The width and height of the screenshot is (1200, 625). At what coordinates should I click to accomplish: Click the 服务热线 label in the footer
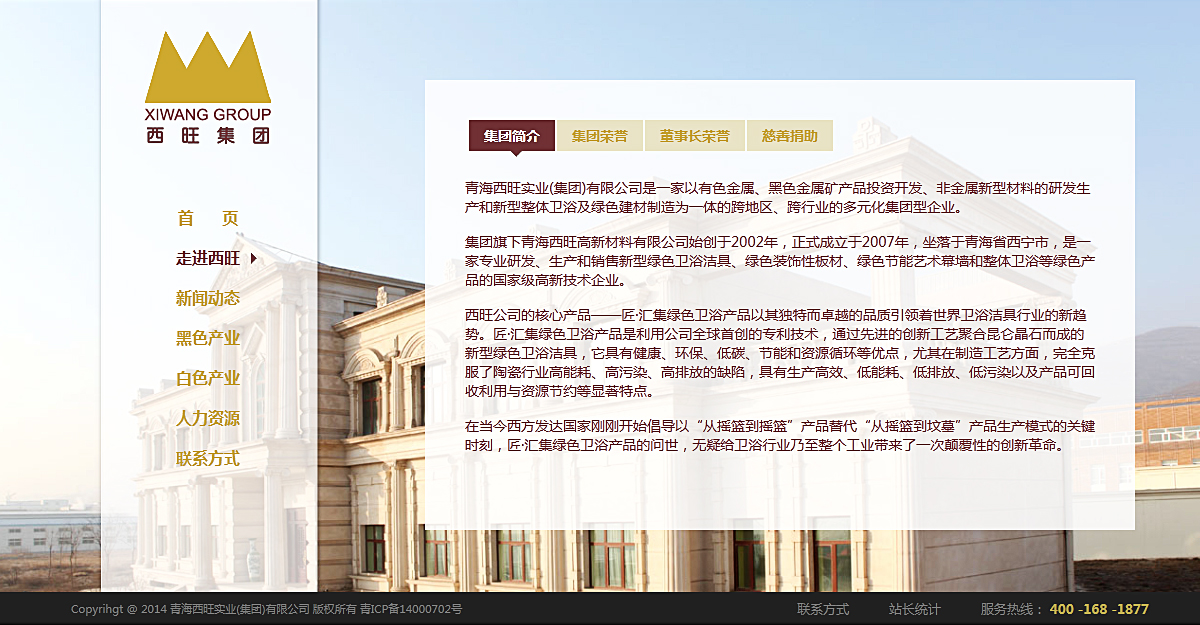tap(1012, 609)
